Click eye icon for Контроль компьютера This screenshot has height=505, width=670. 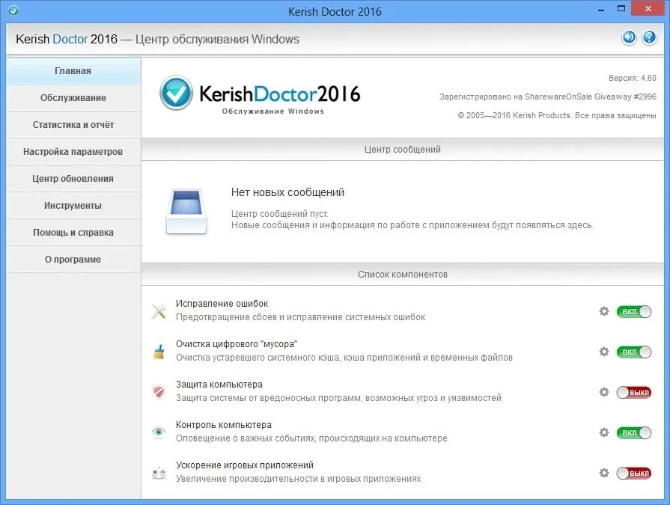(x=159, y=432)
